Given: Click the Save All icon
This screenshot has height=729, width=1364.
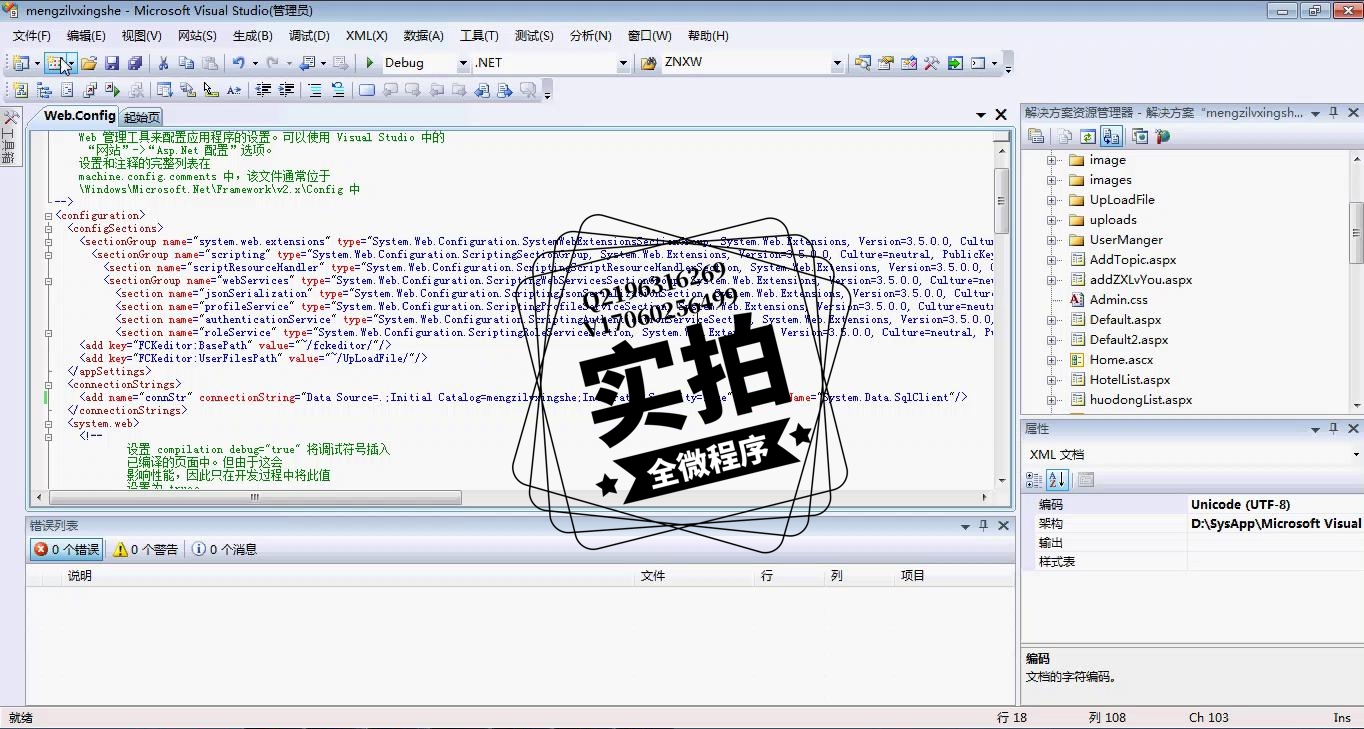Looking at the screenshot, I should (x=135, y=63).
